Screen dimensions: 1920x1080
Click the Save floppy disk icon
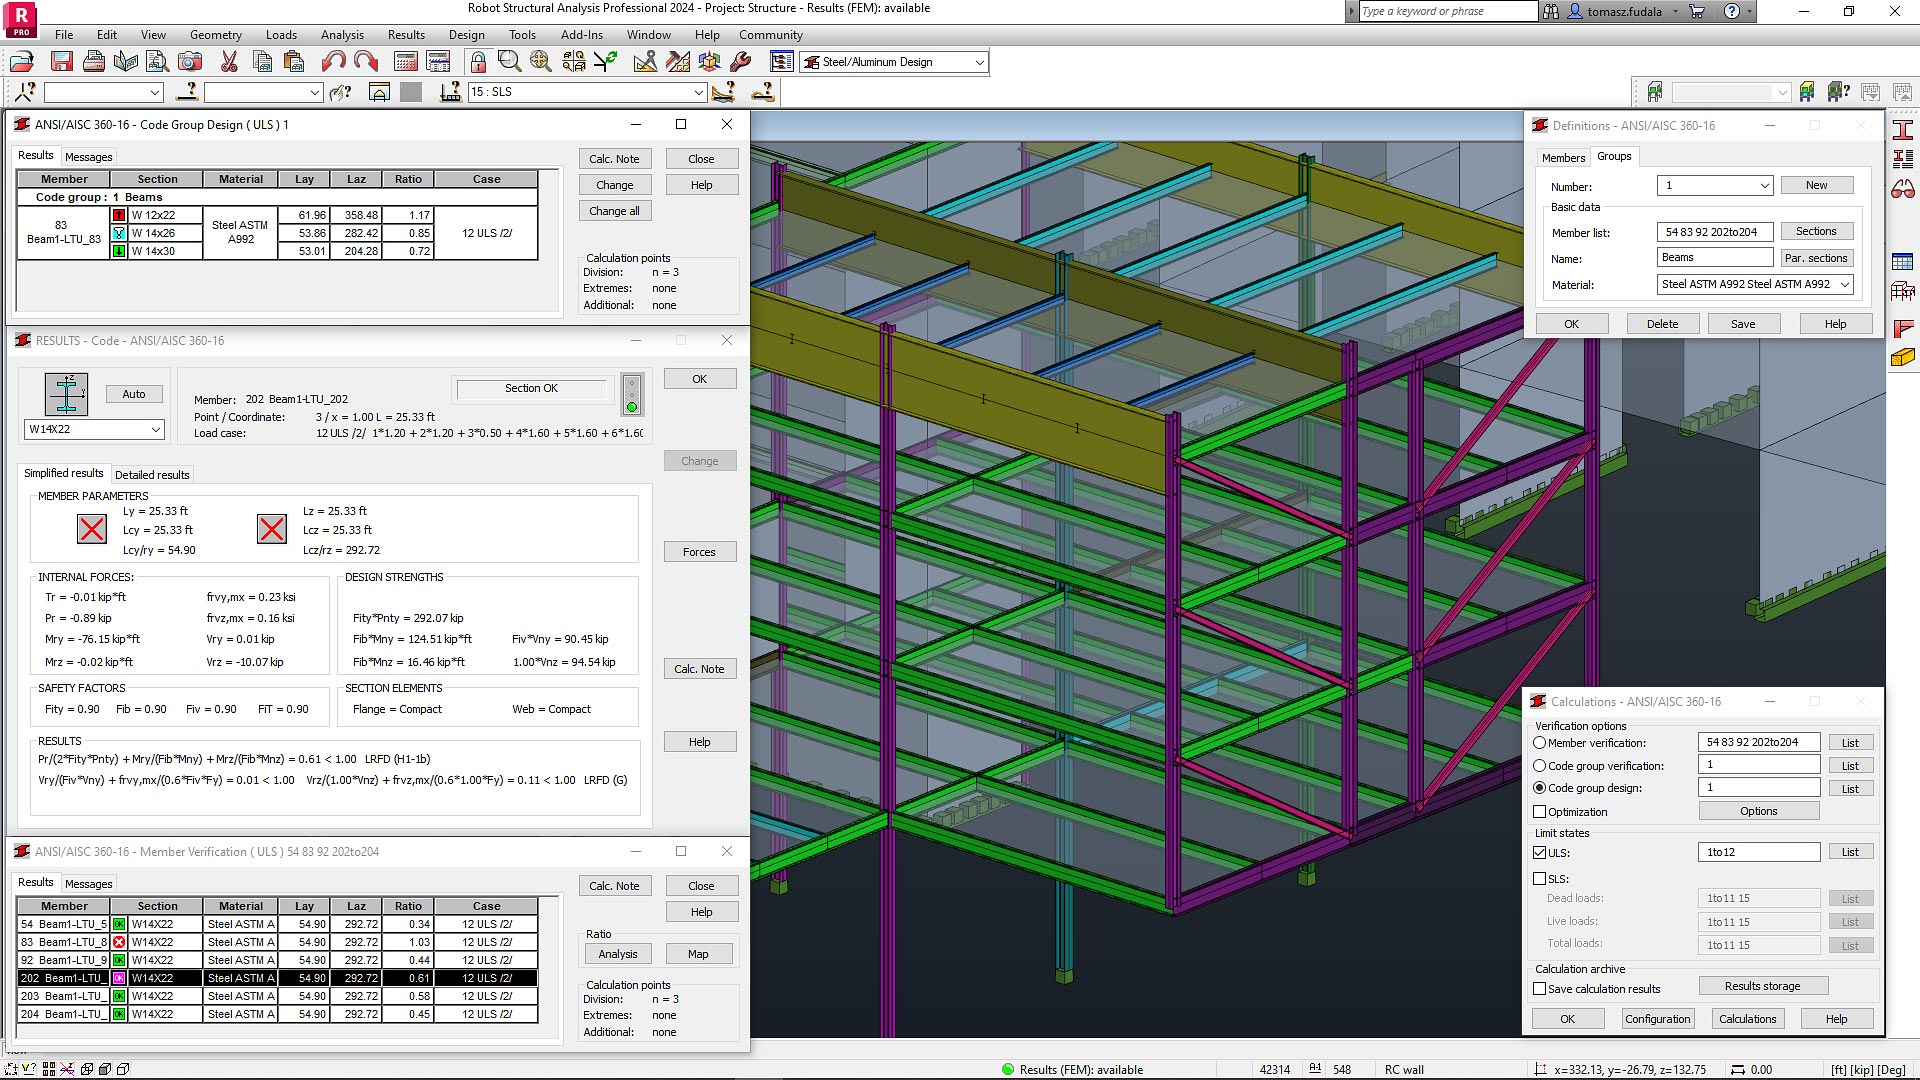pyautogui.click(x=62, y=62)
